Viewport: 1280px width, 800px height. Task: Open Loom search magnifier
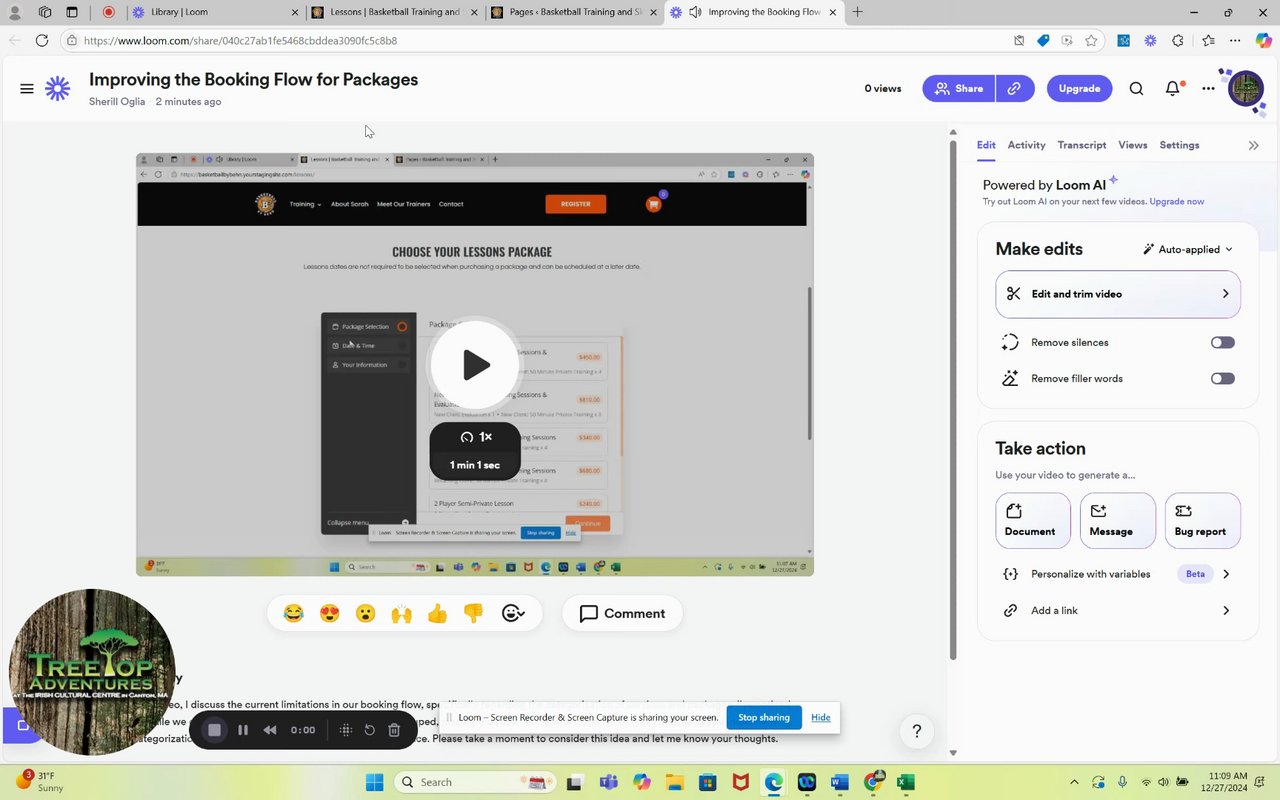coord(1136,88)
